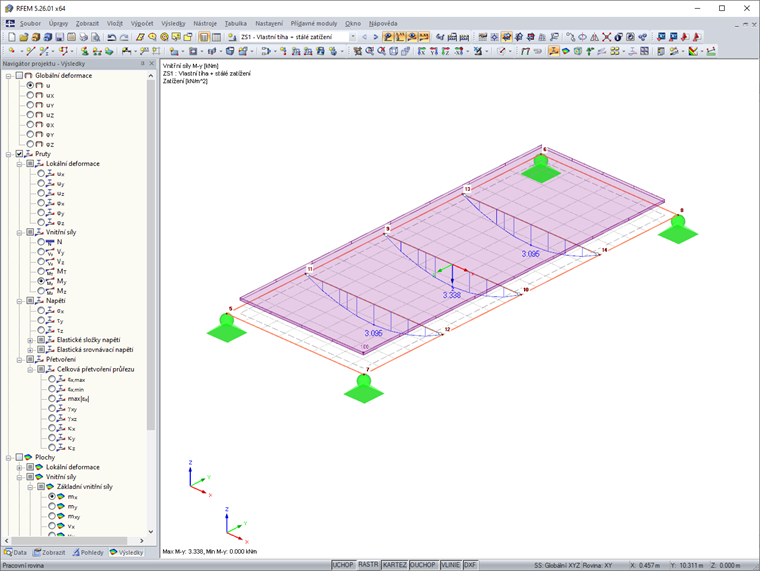Toggle green arrow support reactions icon
The width and height of the screenshot is (760, 571).
pyautogui.click(x=589, y=51)
